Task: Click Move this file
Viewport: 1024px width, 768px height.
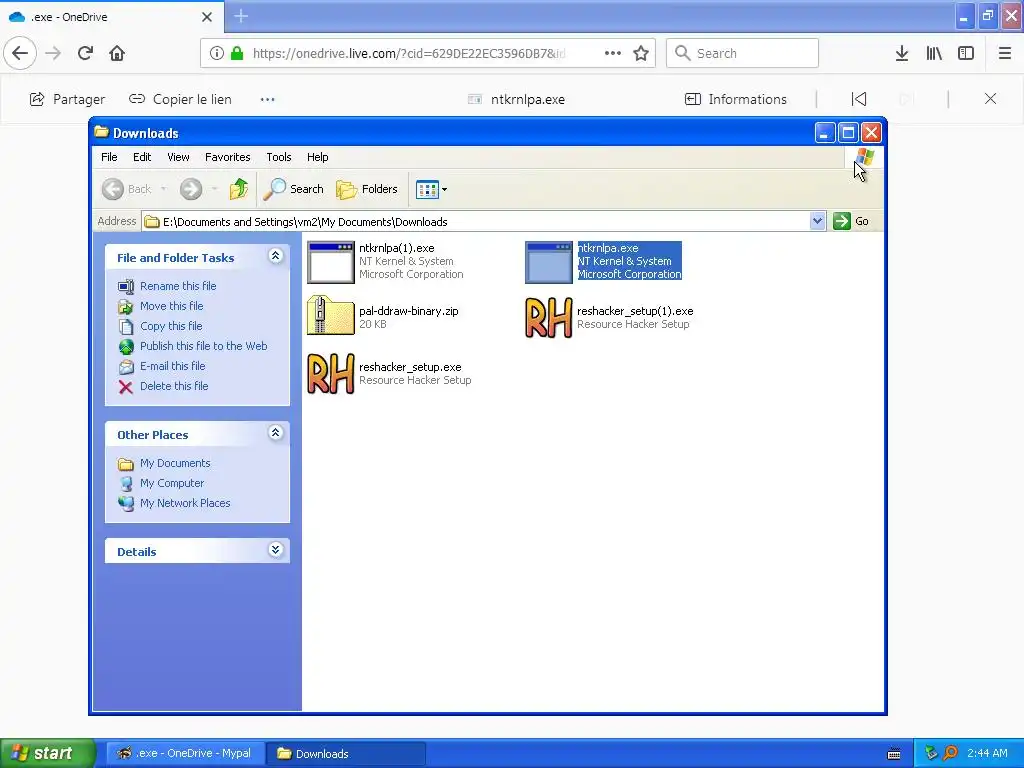Action: click(171, 306)
